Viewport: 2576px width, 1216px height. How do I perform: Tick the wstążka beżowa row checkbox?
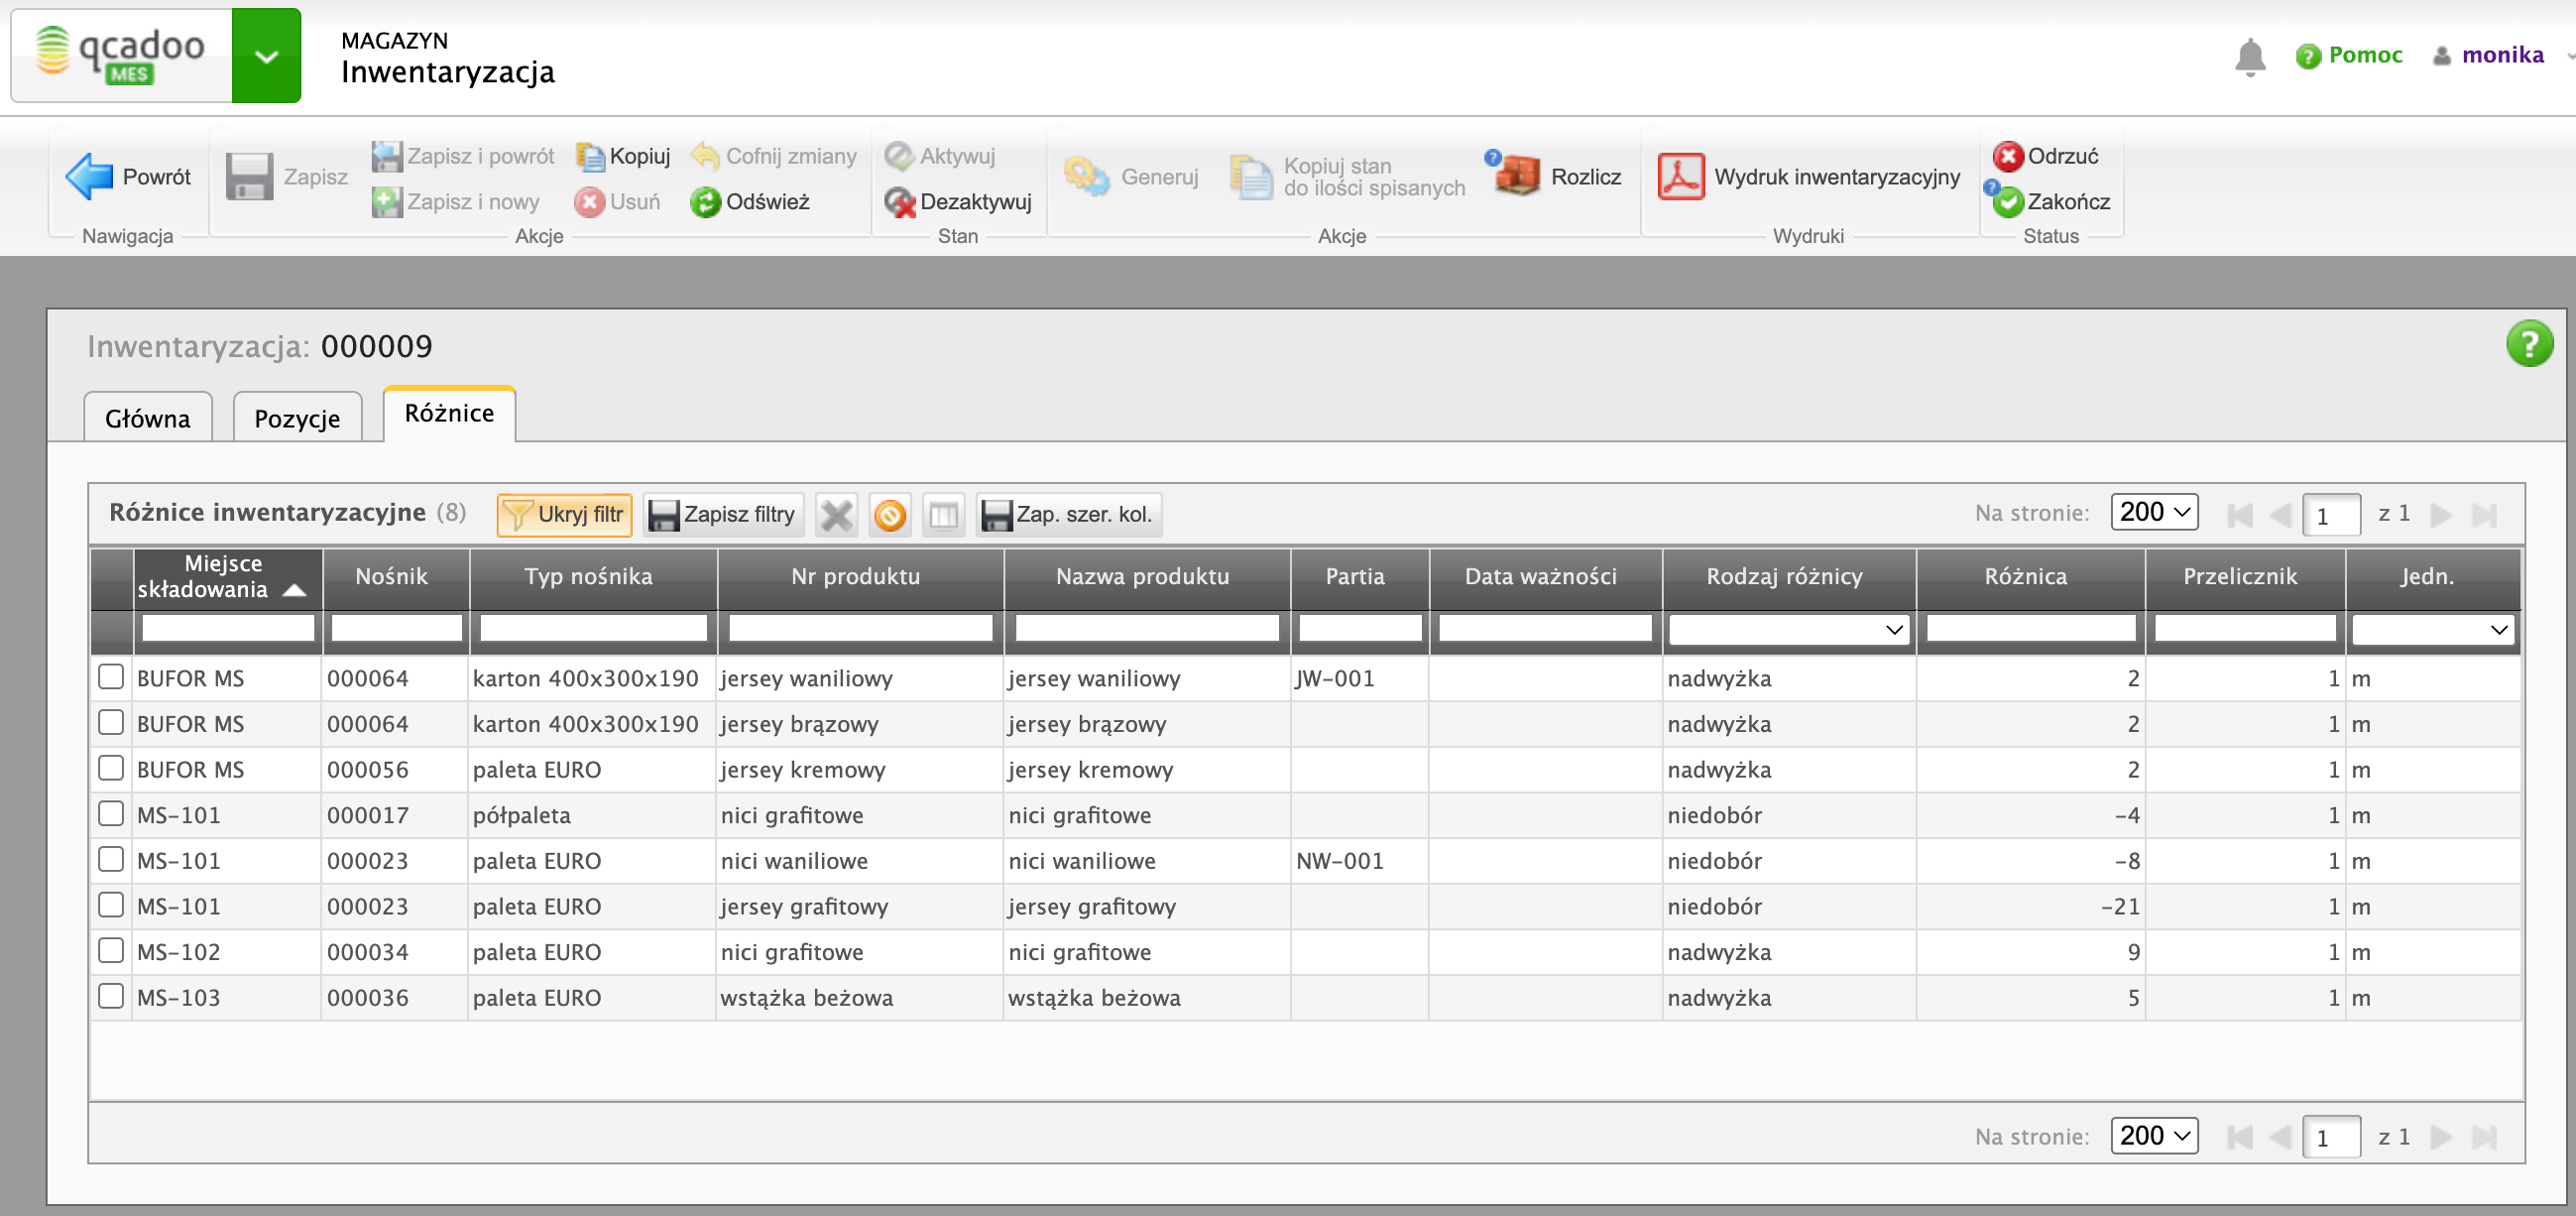click(x=111, y=996)
